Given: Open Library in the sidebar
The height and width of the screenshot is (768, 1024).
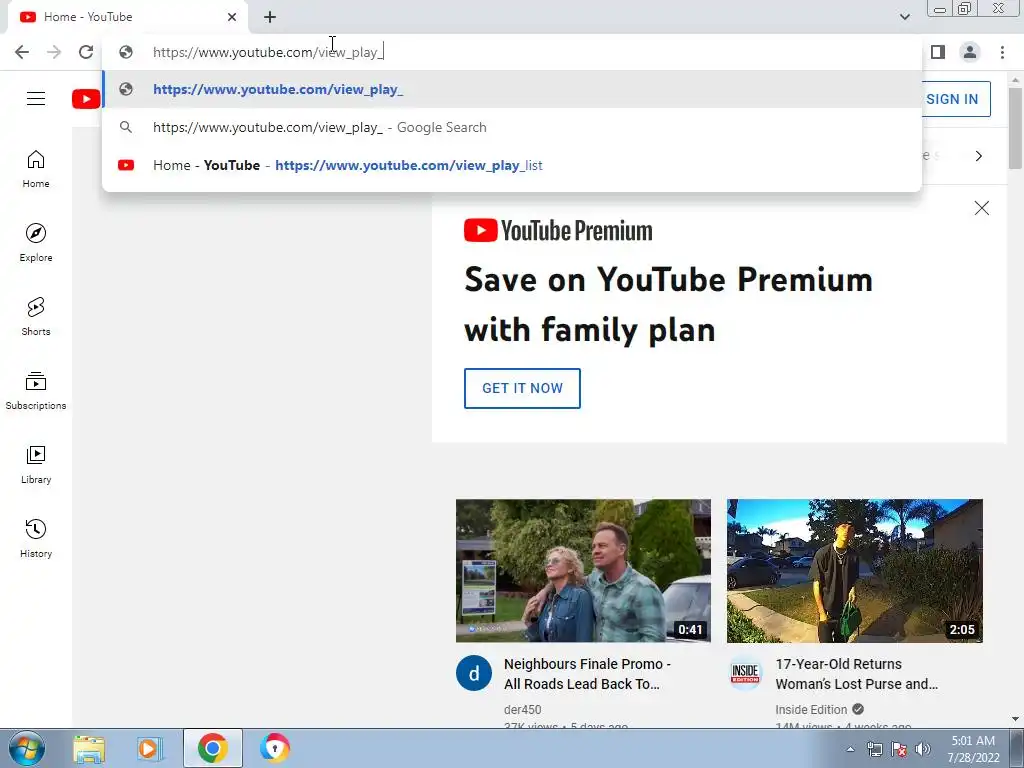Looking at the screenshot, I should (x=36, y=464).
